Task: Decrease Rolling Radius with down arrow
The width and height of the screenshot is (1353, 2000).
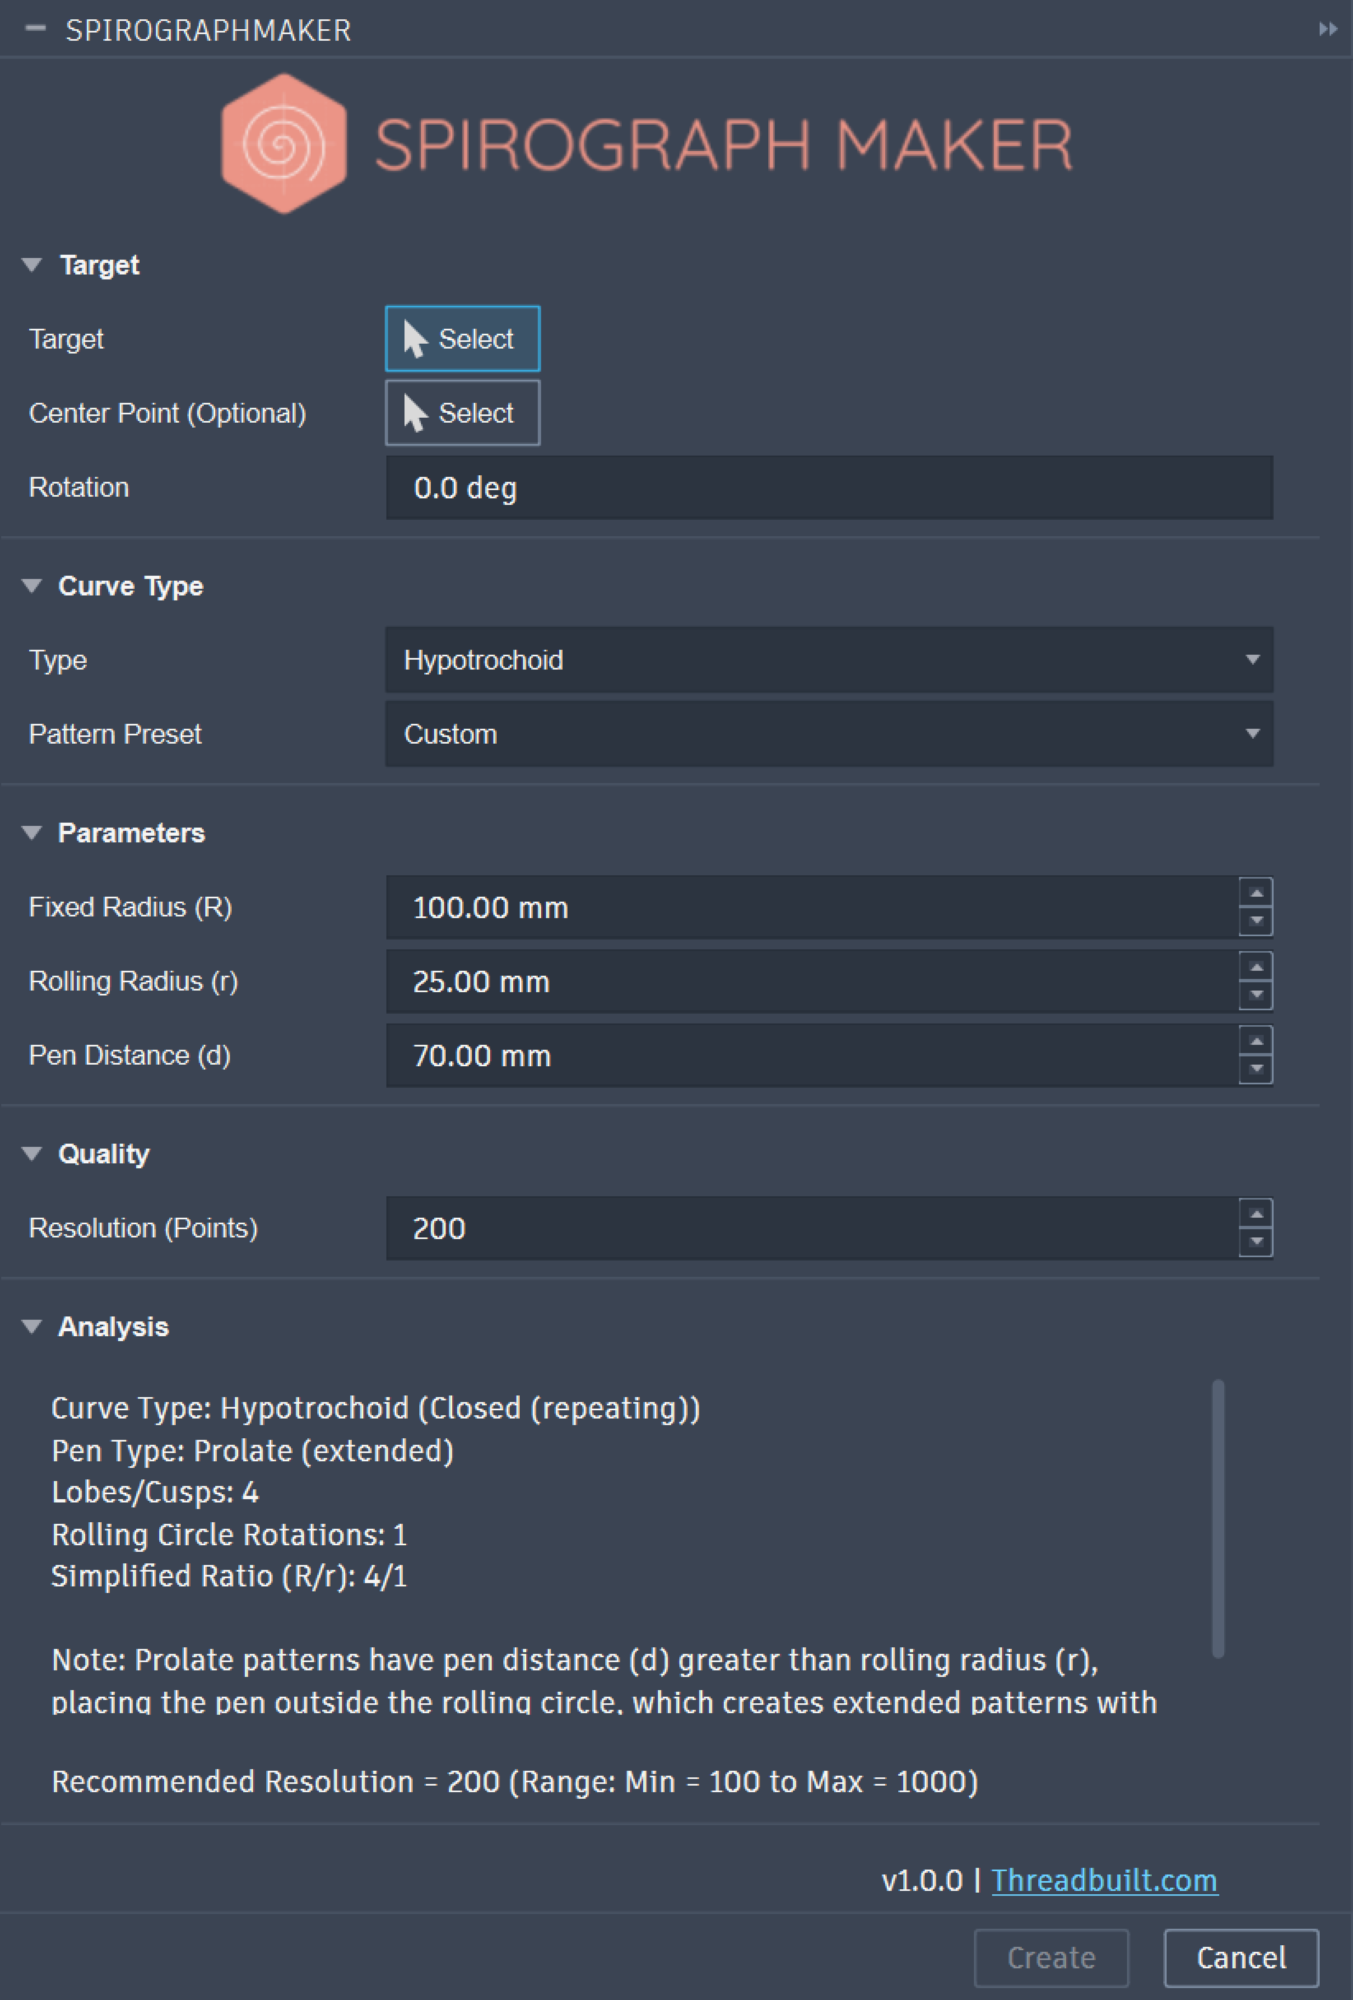Action: [1256, 995]
